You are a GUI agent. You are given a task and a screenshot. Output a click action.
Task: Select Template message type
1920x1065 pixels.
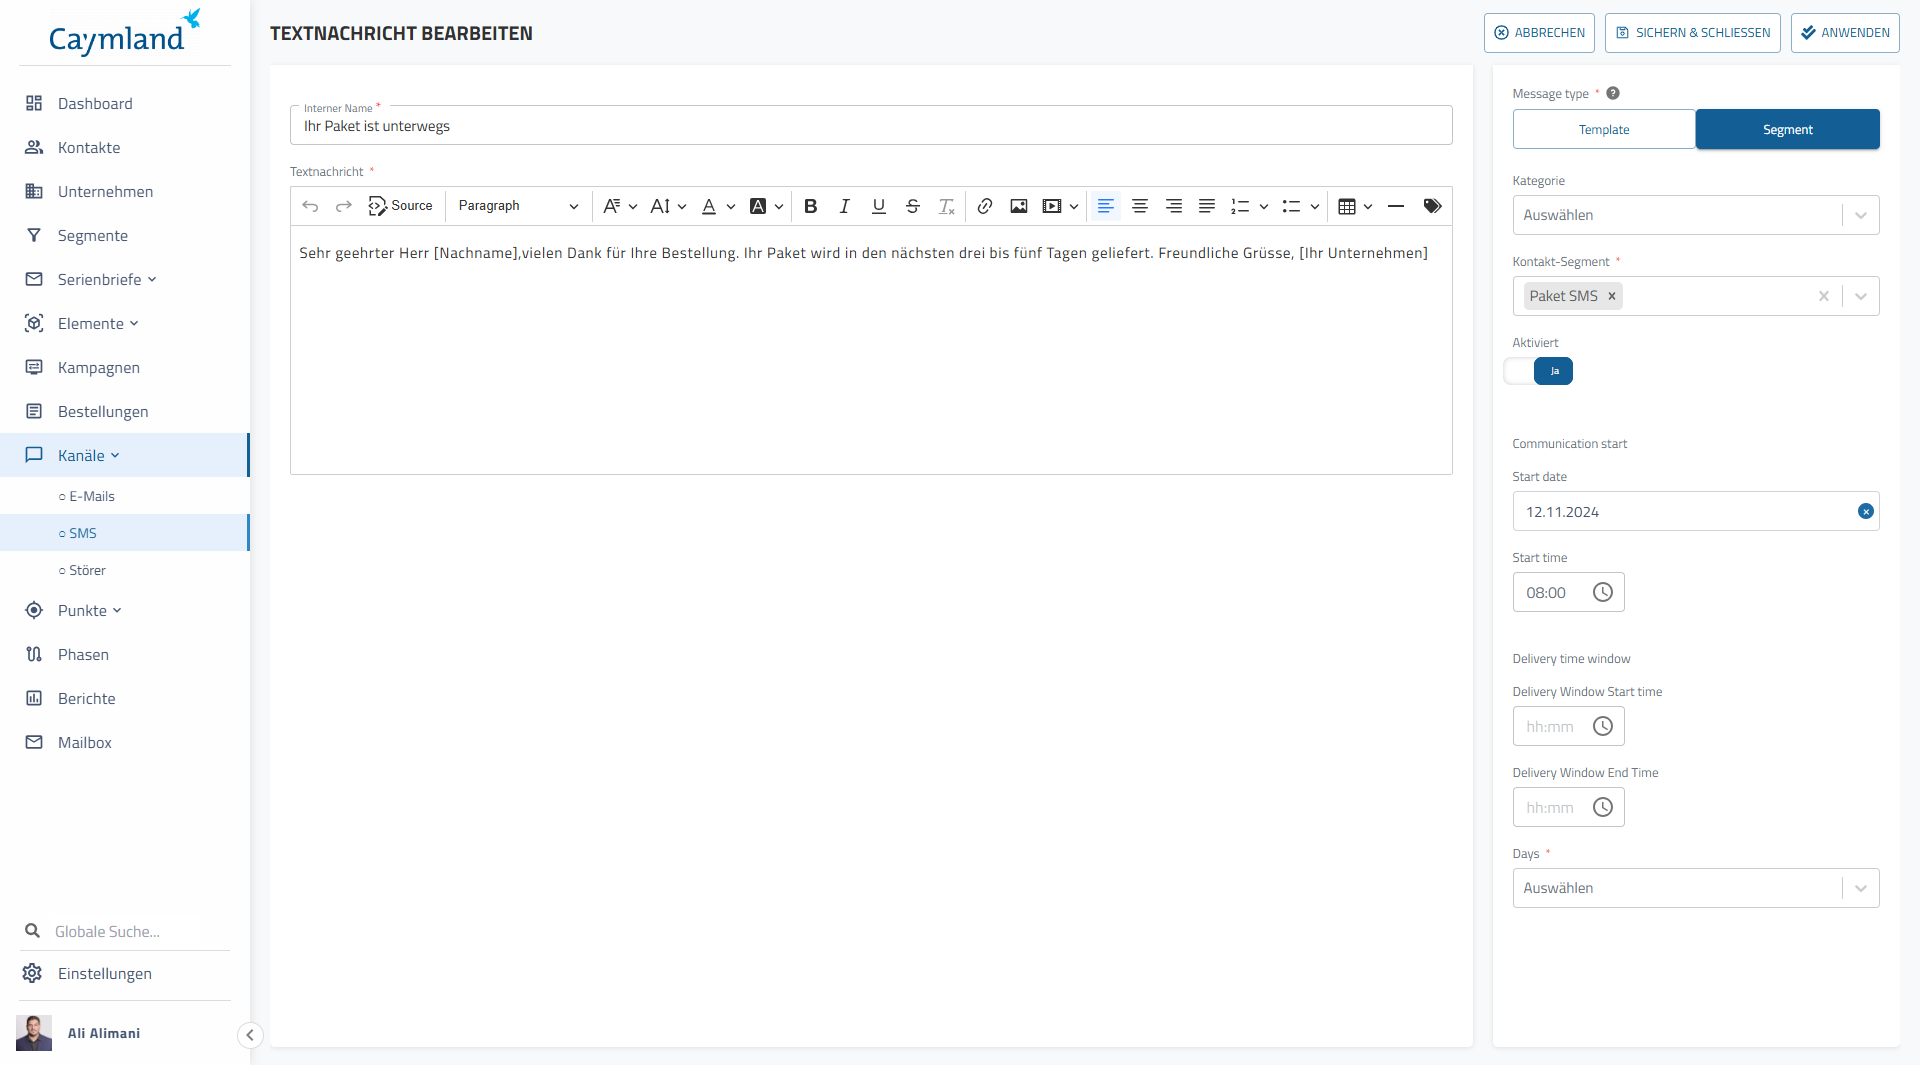pos(1603,130)
